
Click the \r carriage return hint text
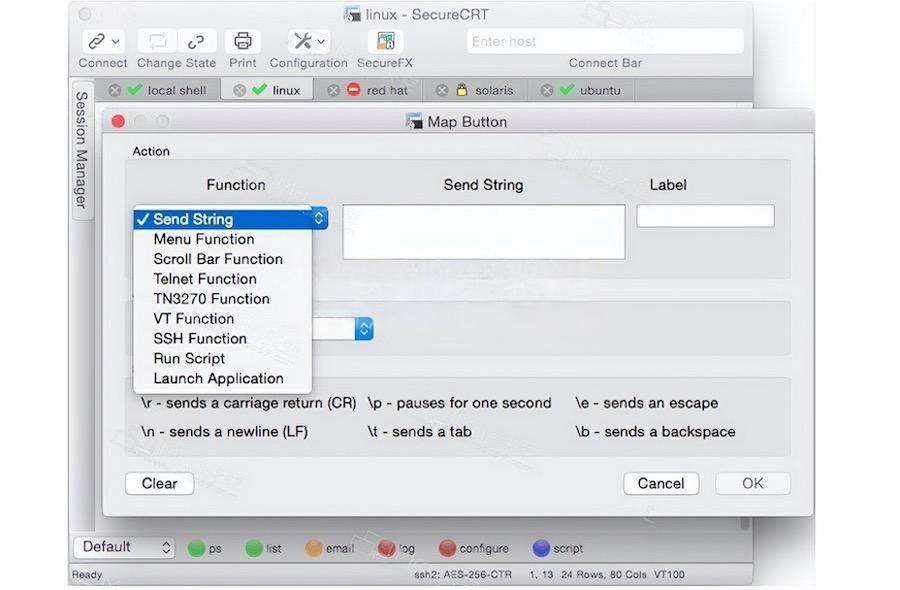249,403
